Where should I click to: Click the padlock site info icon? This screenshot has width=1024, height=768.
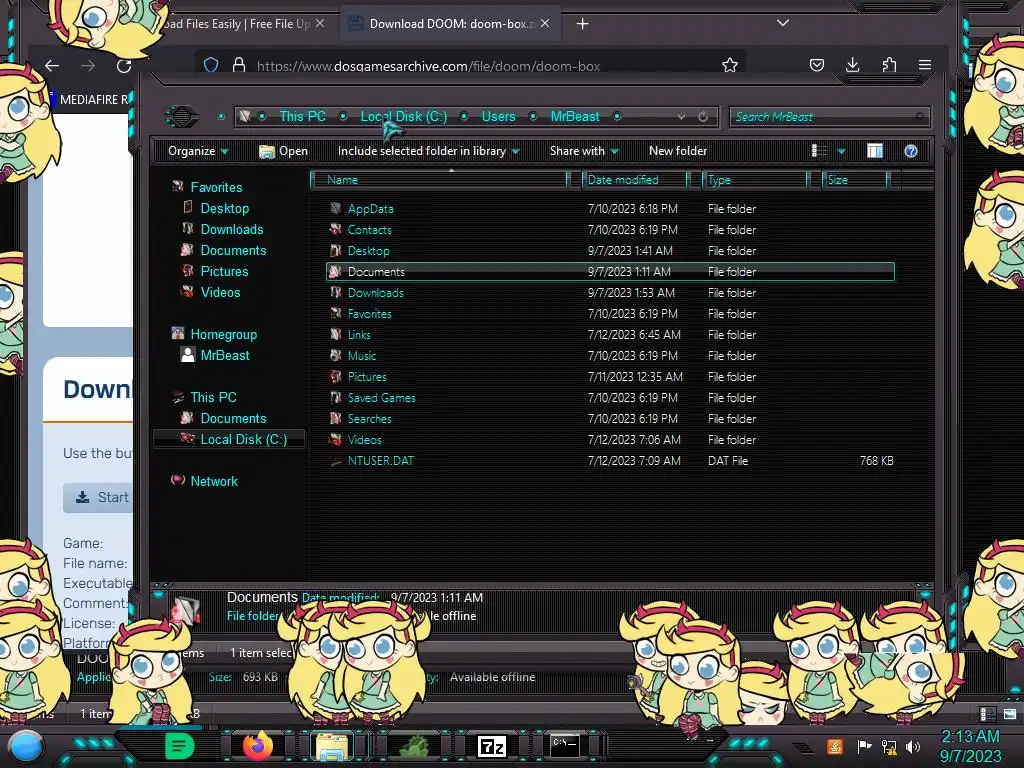(x=239, y=65)
